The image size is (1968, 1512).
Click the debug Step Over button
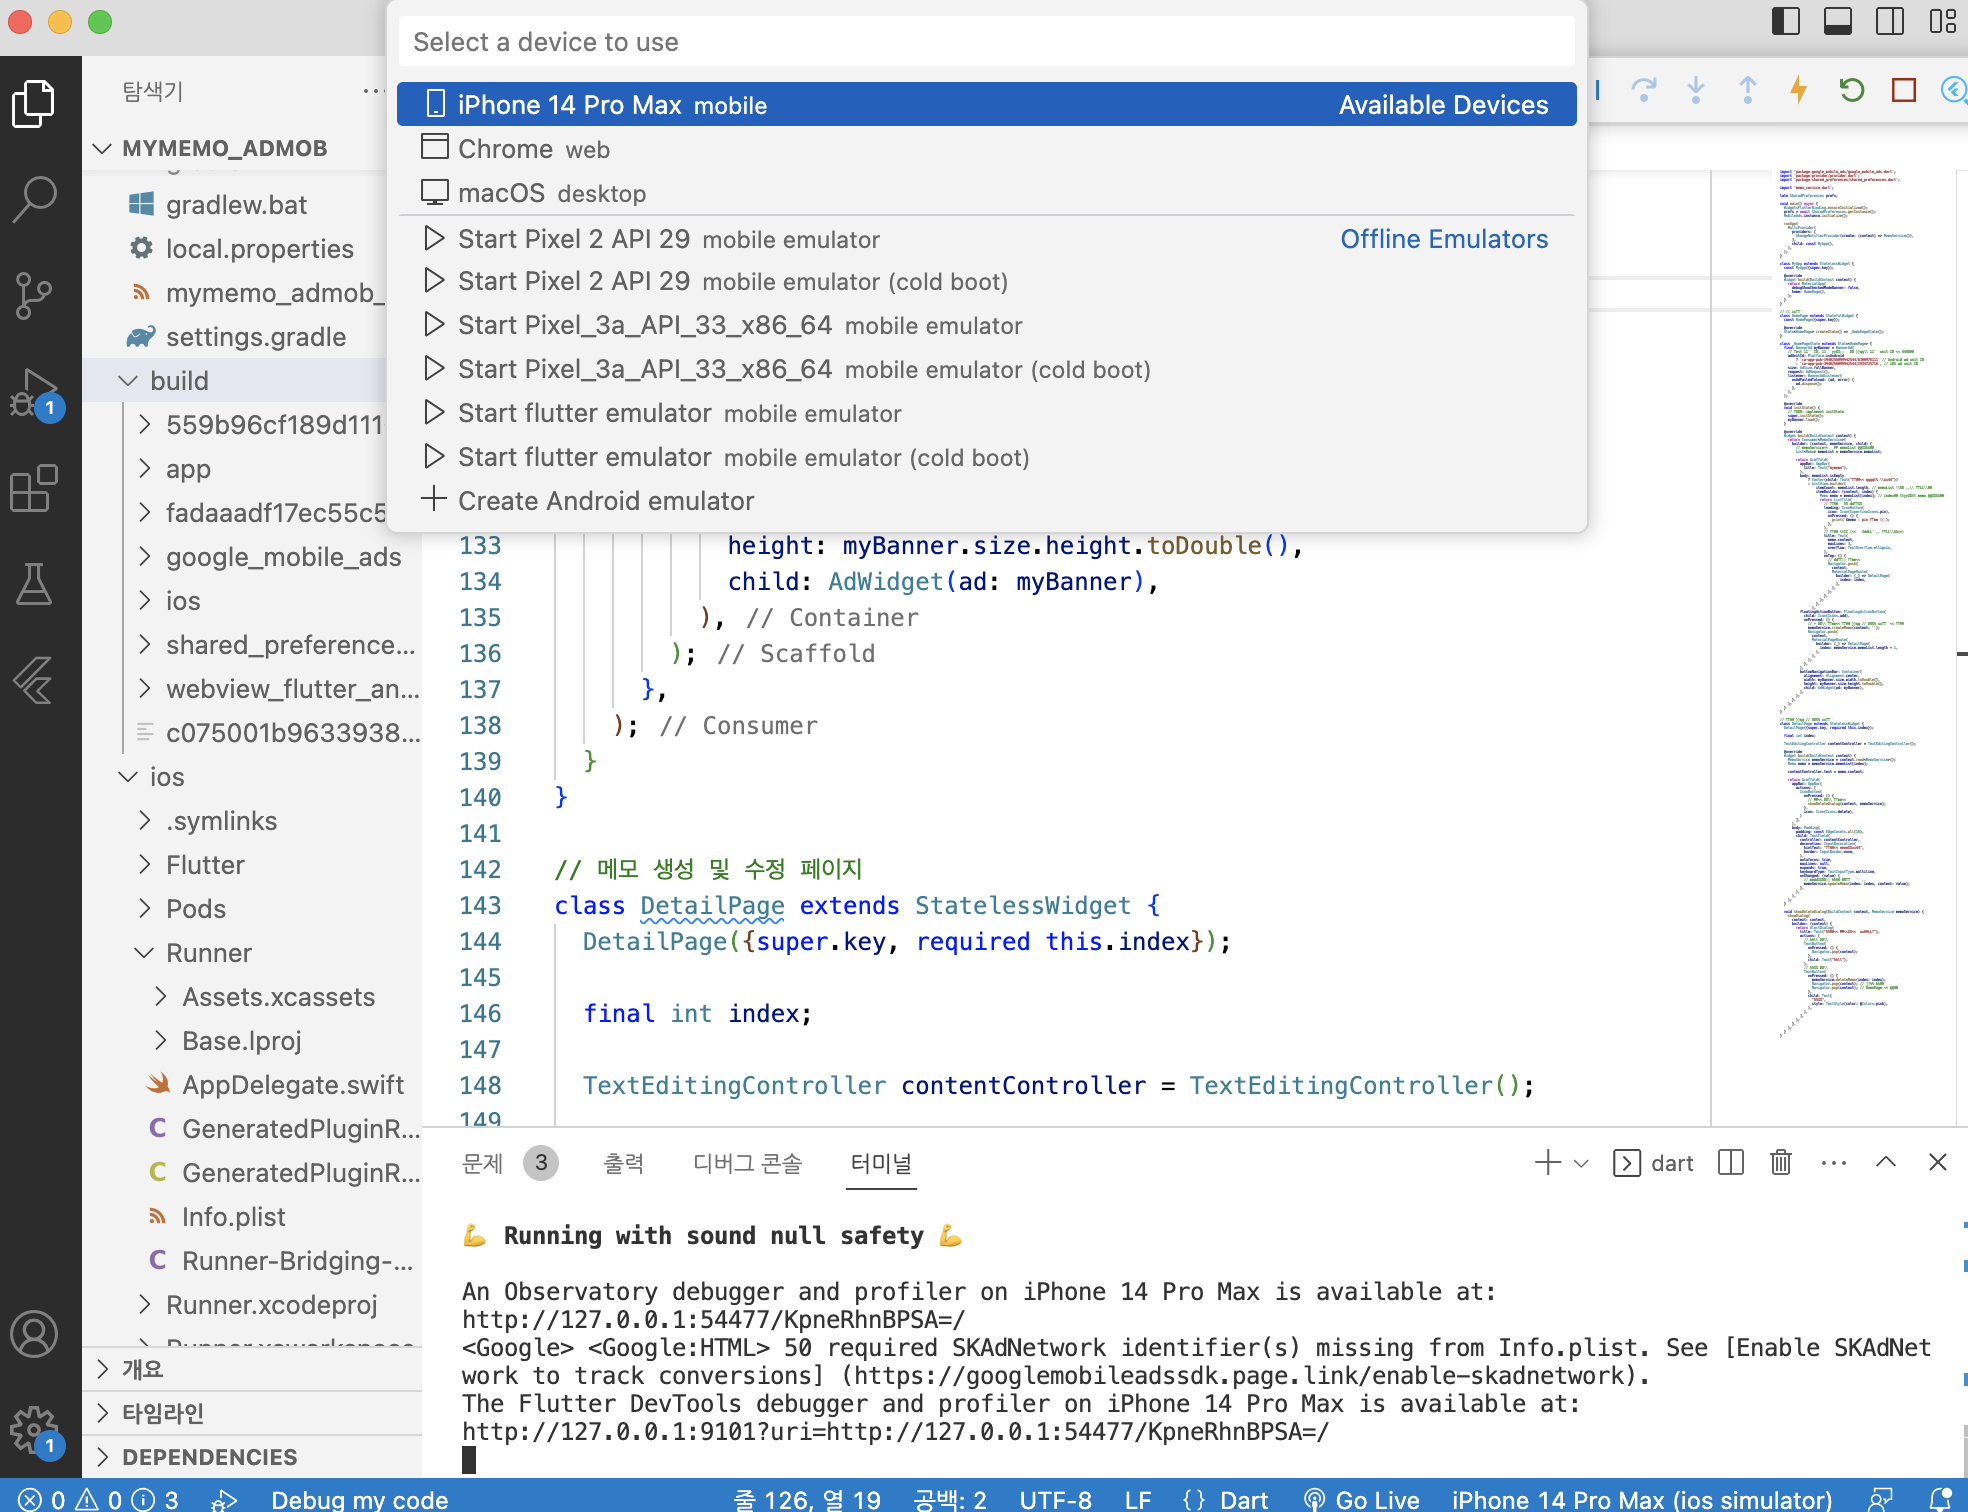(1644, 90)
